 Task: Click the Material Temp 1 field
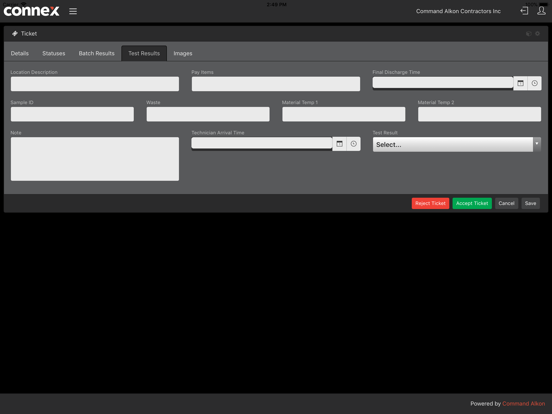point(344,114)
